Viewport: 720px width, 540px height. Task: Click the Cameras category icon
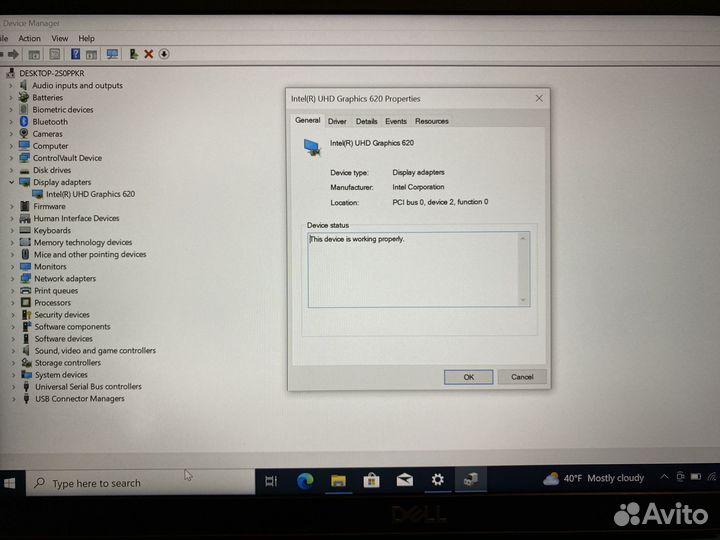click(x=24, y=134)
